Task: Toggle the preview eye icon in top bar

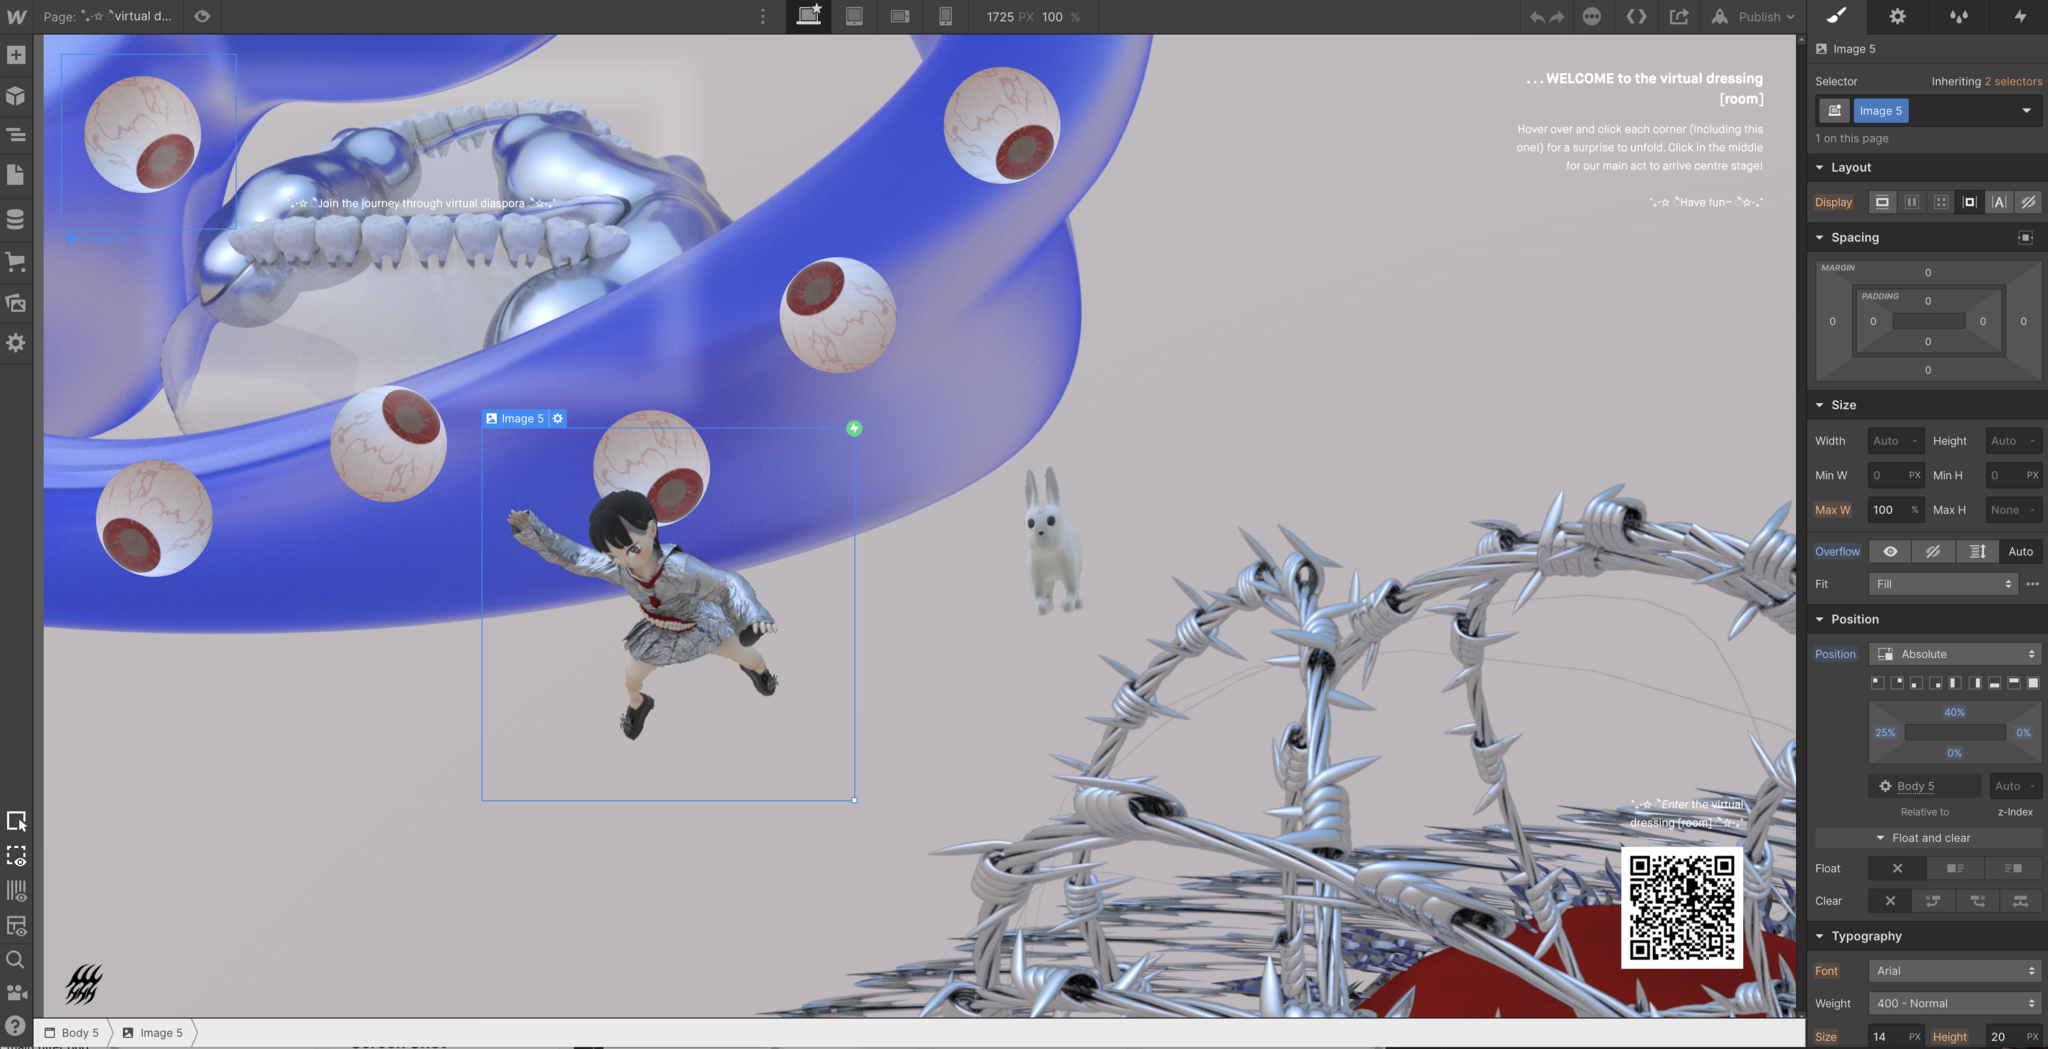Action: [202, 16]
